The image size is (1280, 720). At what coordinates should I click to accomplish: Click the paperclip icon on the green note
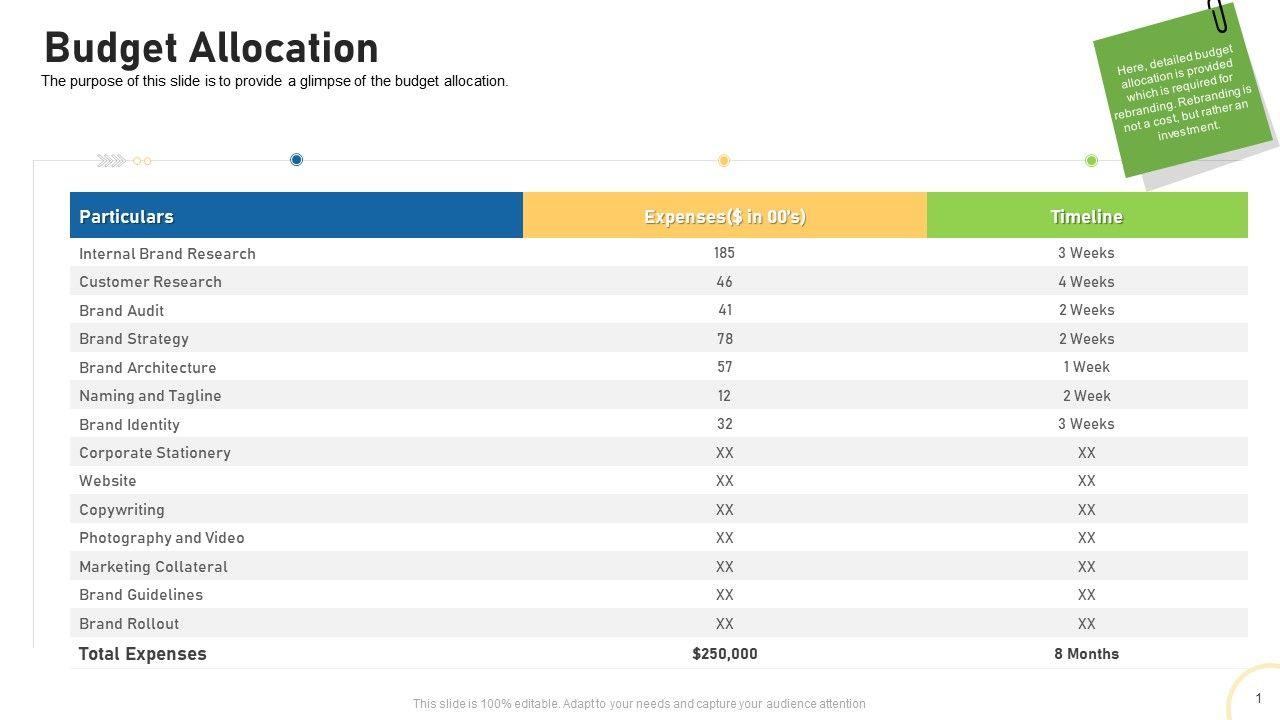1219,15
